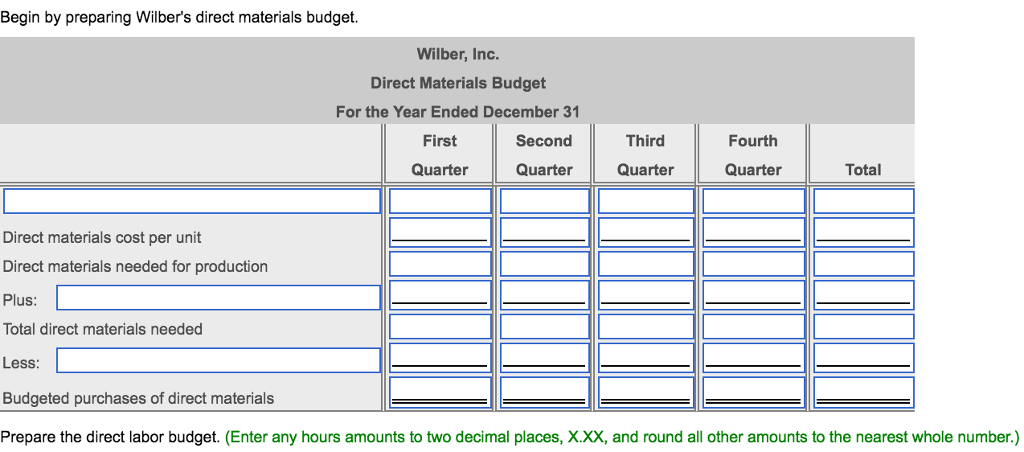Click Third Quarter cell for Direct materials cost per unit
Screen dimensions: 1024x452
click(x=646, y=232)
